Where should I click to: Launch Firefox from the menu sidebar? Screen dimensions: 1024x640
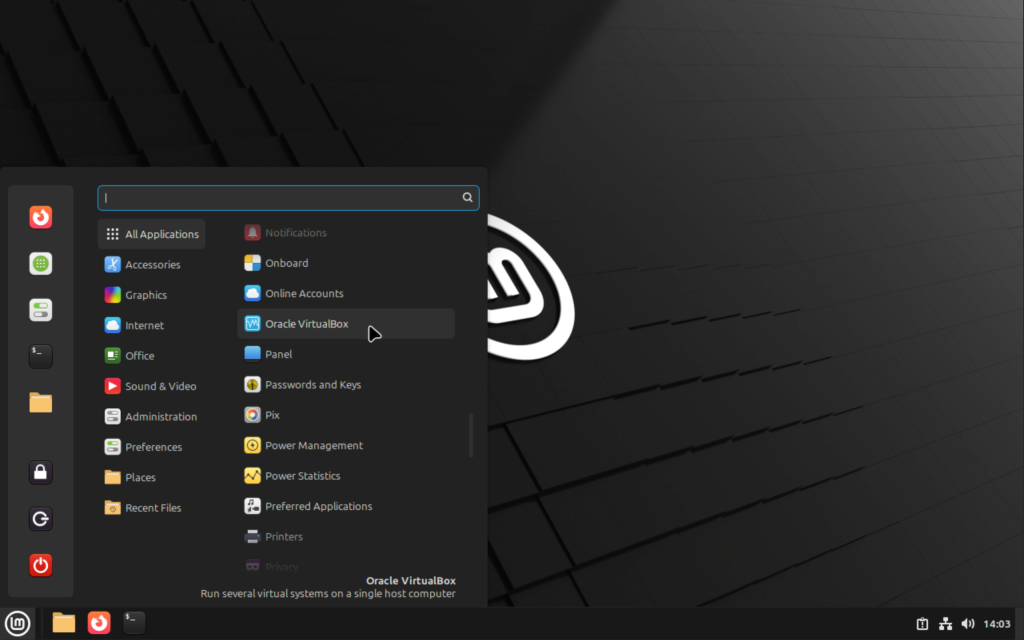click(40, 217)
